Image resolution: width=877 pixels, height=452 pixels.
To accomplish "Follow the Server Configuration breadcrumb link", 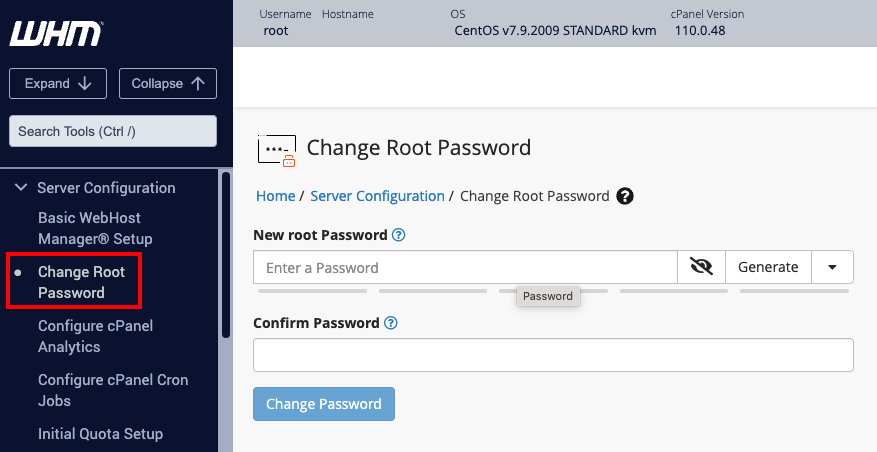I will pos(377,196).
